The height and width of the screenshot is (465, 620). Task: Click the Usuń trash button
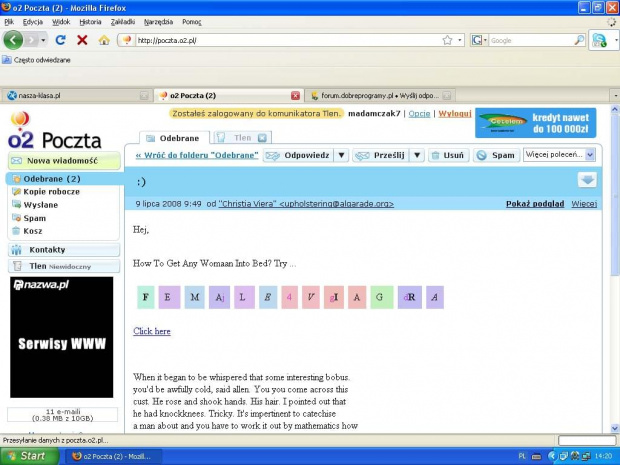click(448, 155)
